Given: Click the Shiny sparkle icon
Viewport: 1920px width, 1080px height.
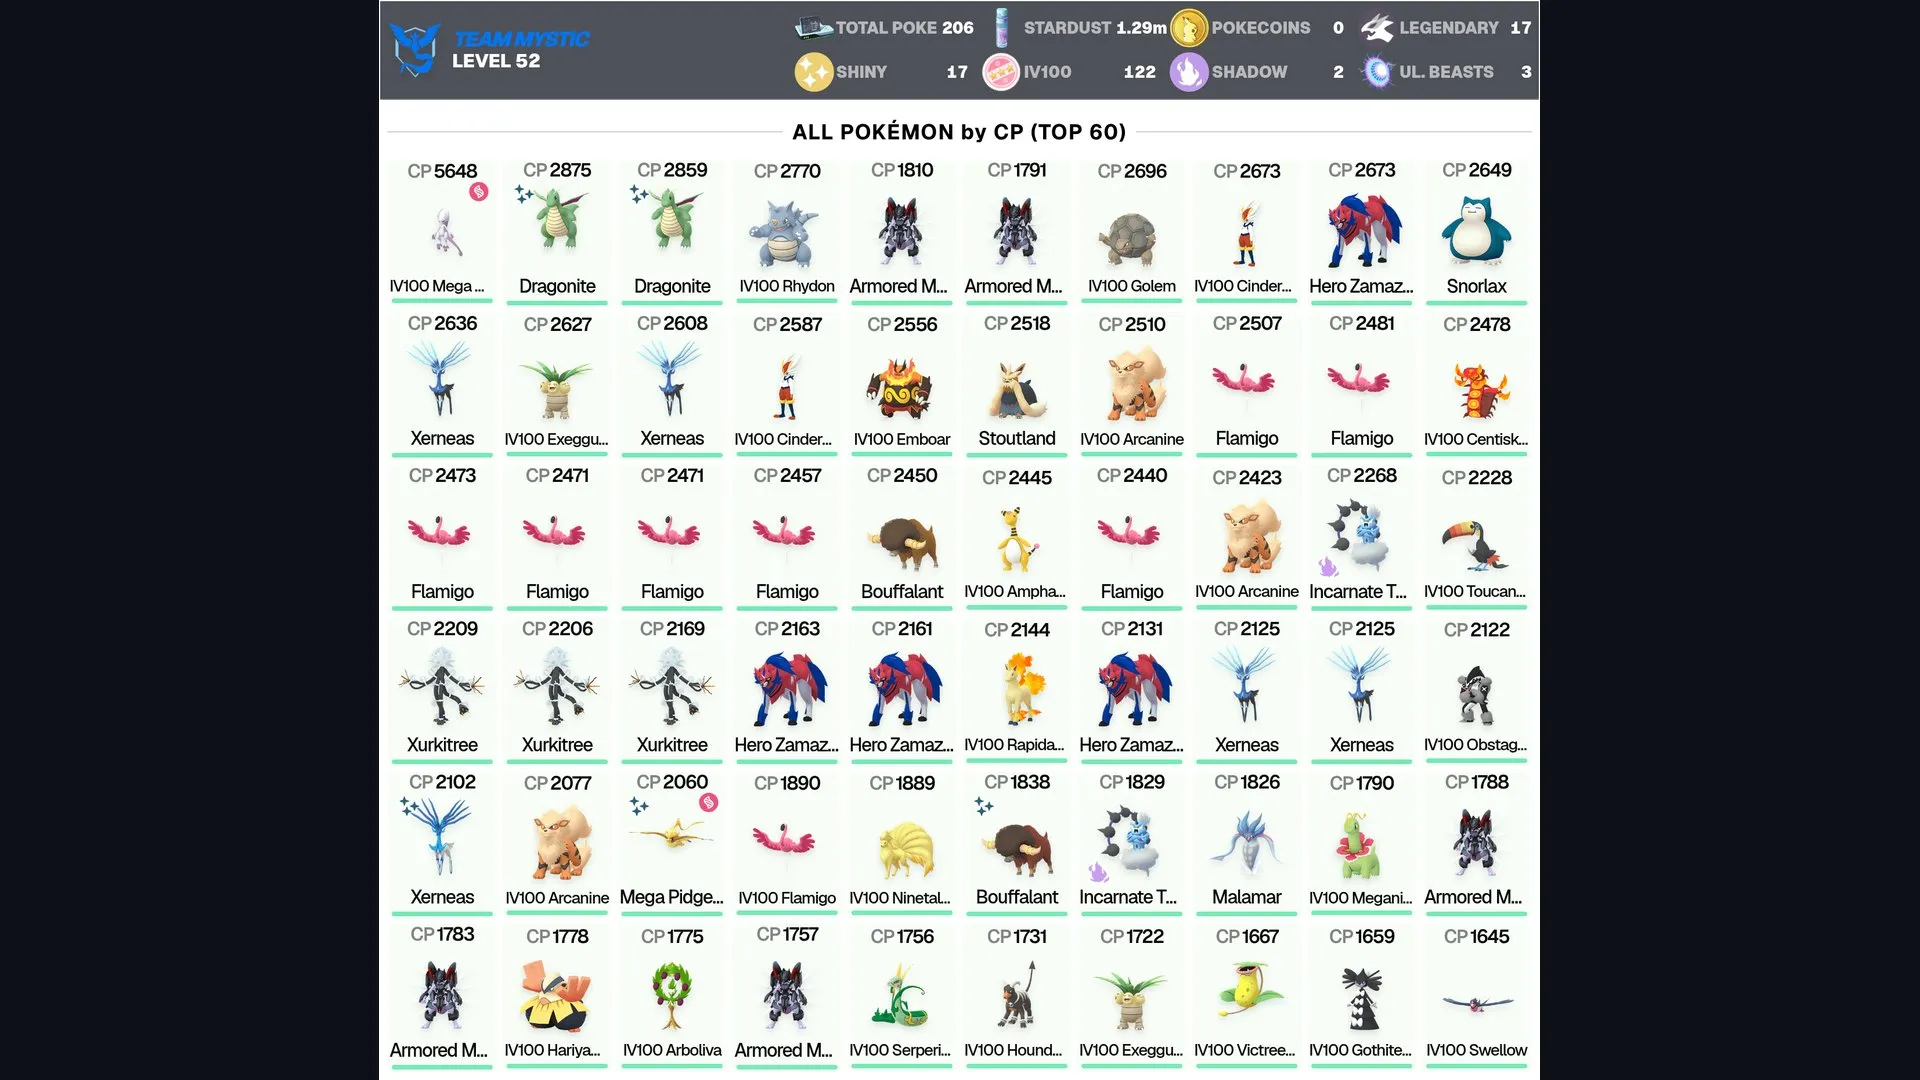Looking at the screenshot, I should click(813, 72).
